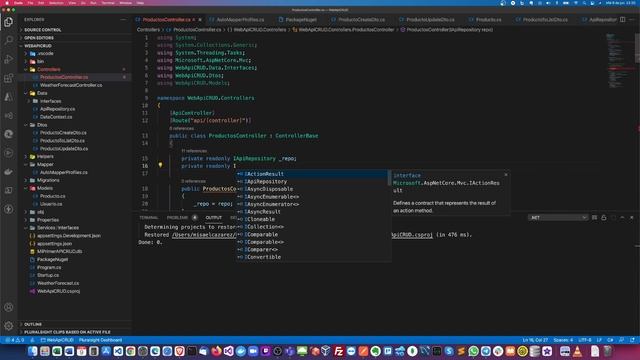Choose ICloneable from the suggestion list

(x=312, y=219)
